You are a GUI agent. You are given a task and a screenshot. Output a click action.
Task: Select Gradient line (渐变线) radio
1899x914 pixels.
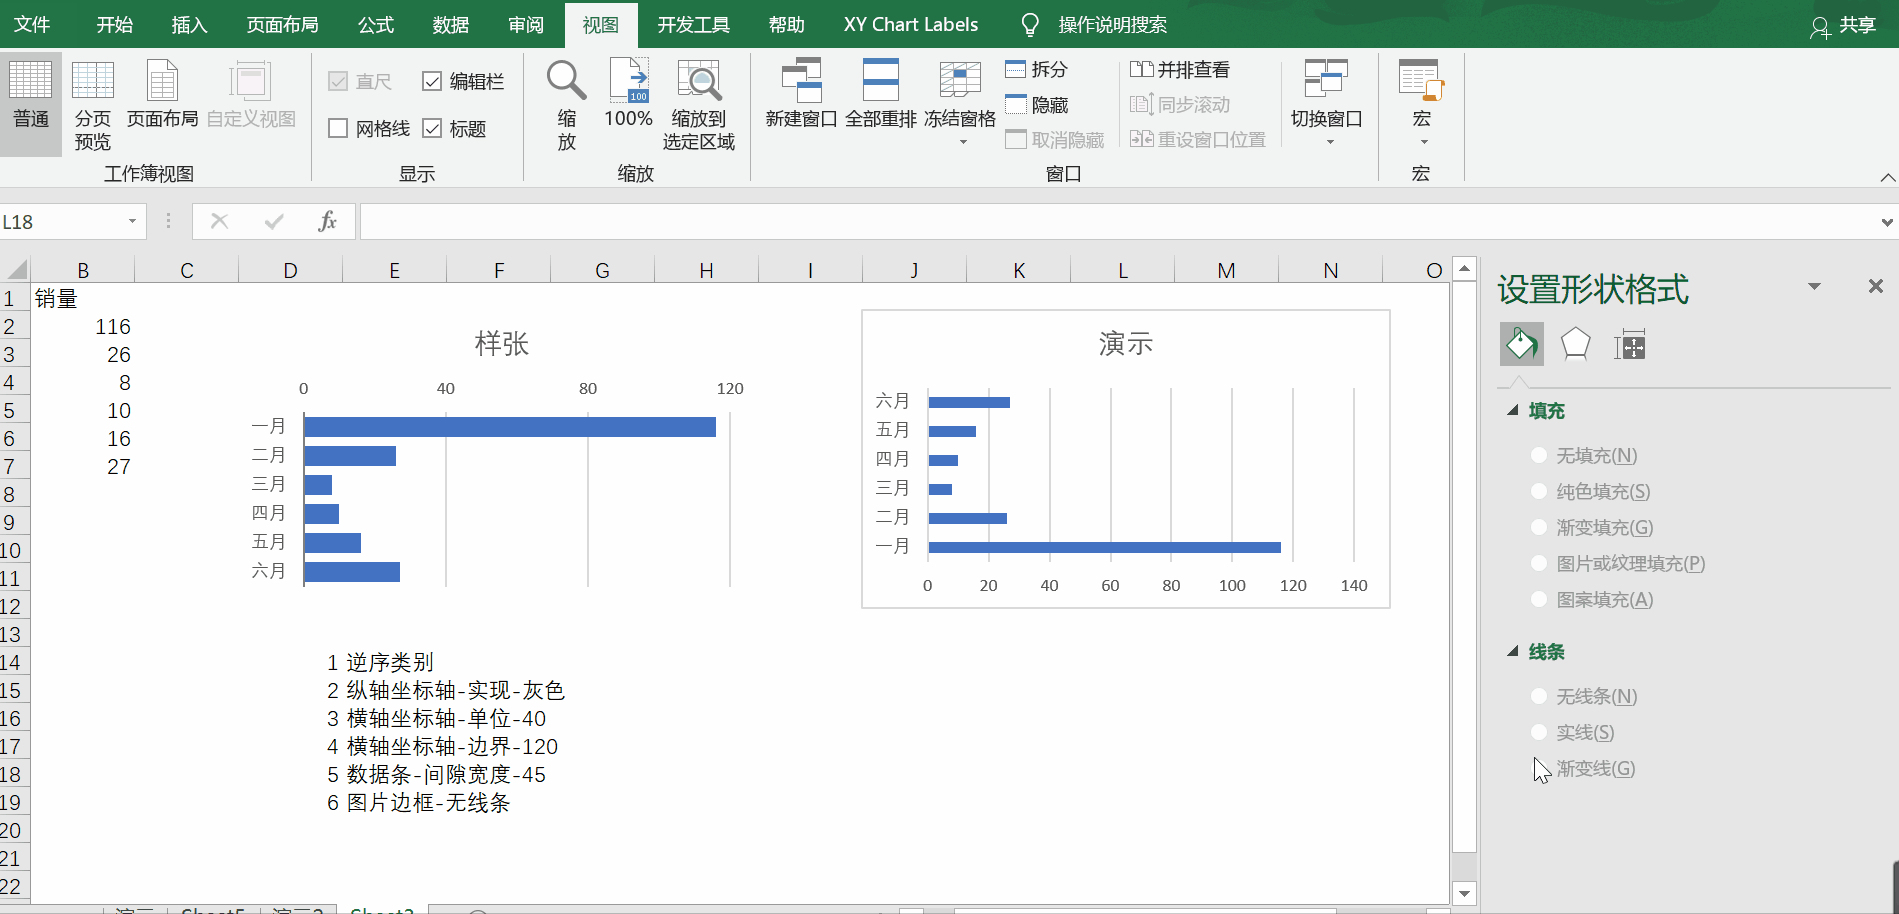point(1539,768)
